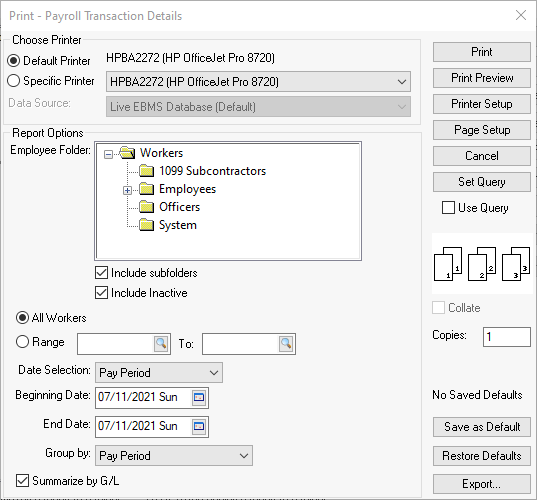Screen dimensions: 537x500
Task: Uncheck Summarize by G/L
Action: point(23,480)
